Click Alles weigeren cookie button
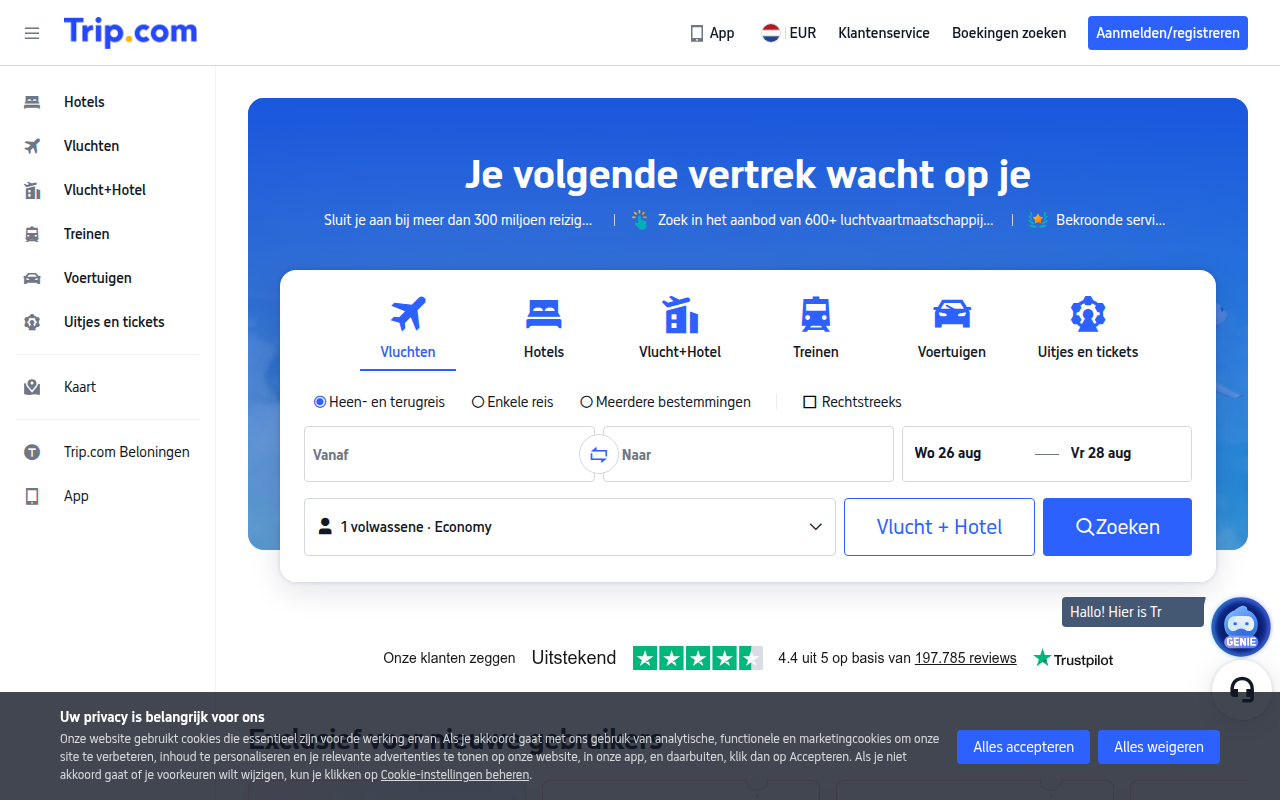Image resolution: width=1280 pixels, height=800 pixels. tap(1159, 747)
